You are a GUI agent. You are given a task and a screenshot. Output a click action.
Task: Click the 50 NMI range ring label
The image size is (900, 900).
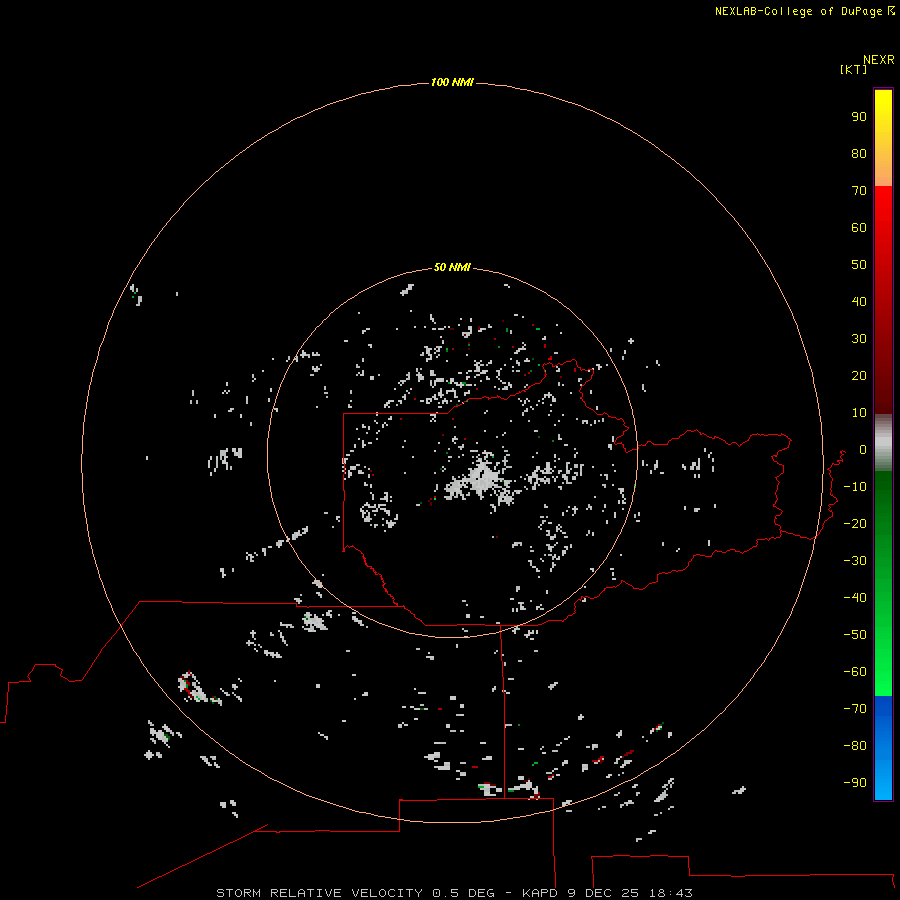(452, 267)
